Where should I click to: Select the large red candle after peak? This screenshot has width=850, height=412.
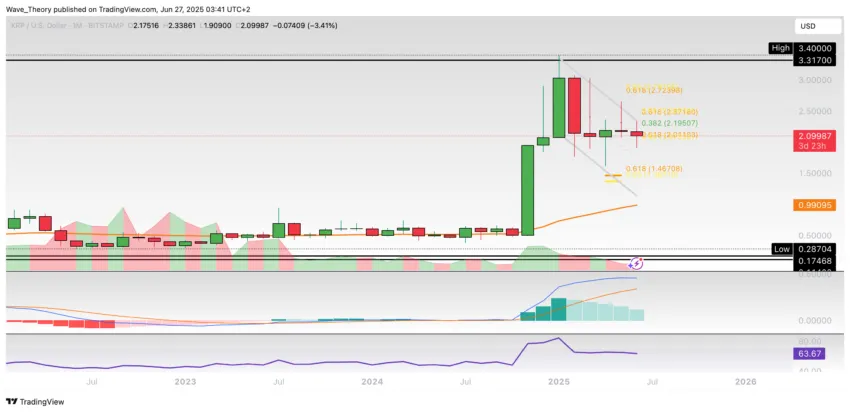pyautogui.click(x=574, y=106)
